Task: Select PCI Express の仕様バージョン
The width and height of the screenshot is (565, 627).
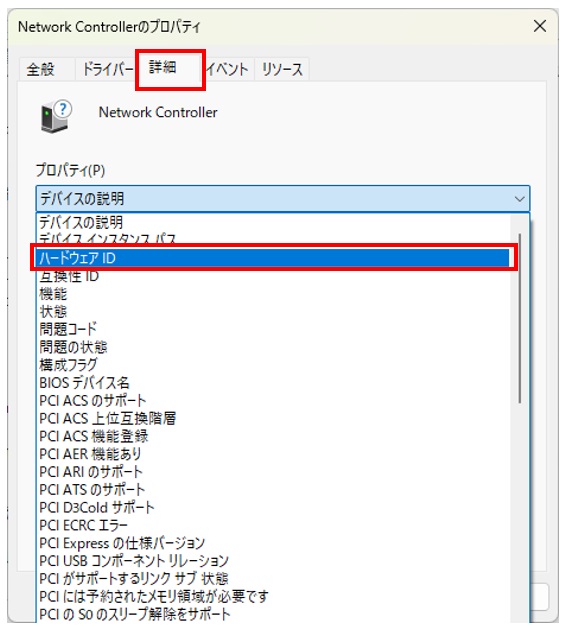Action: tap(273, 543)
